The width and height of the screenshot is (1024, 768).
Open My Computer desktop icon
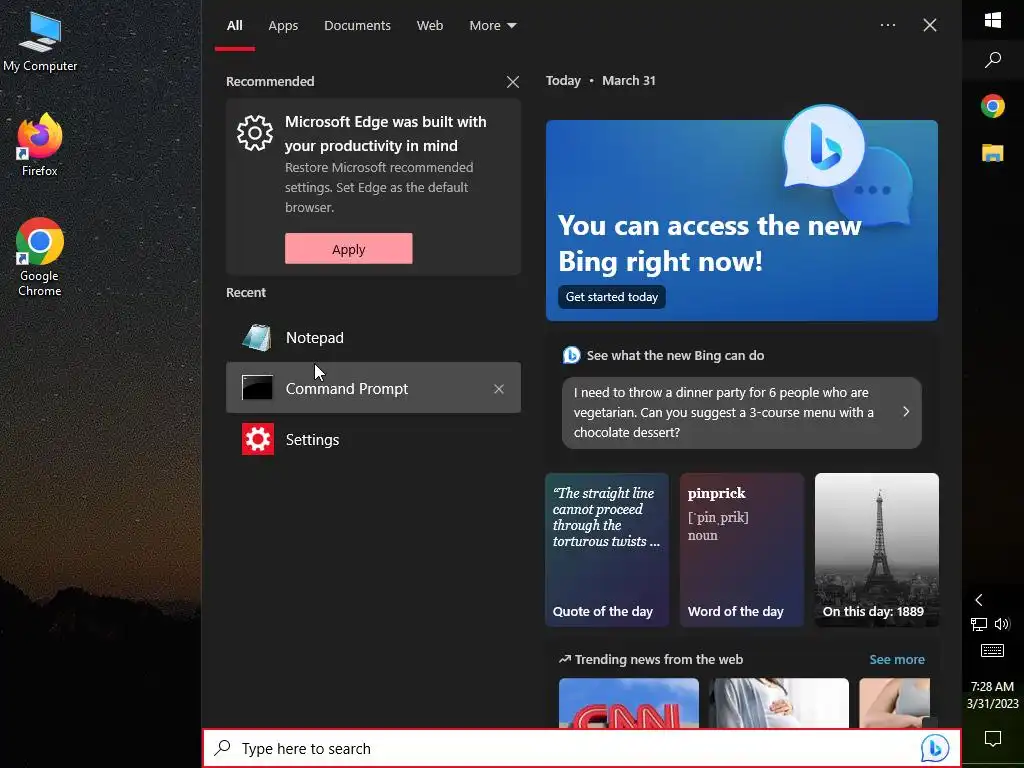(40, 42)
